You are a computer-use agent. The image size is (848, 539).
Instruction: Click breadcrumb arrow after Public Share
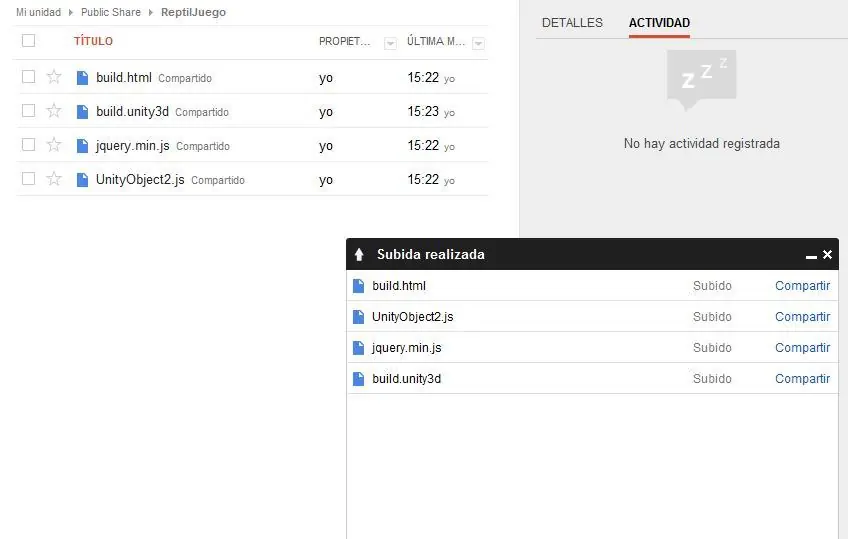[150, 12]
